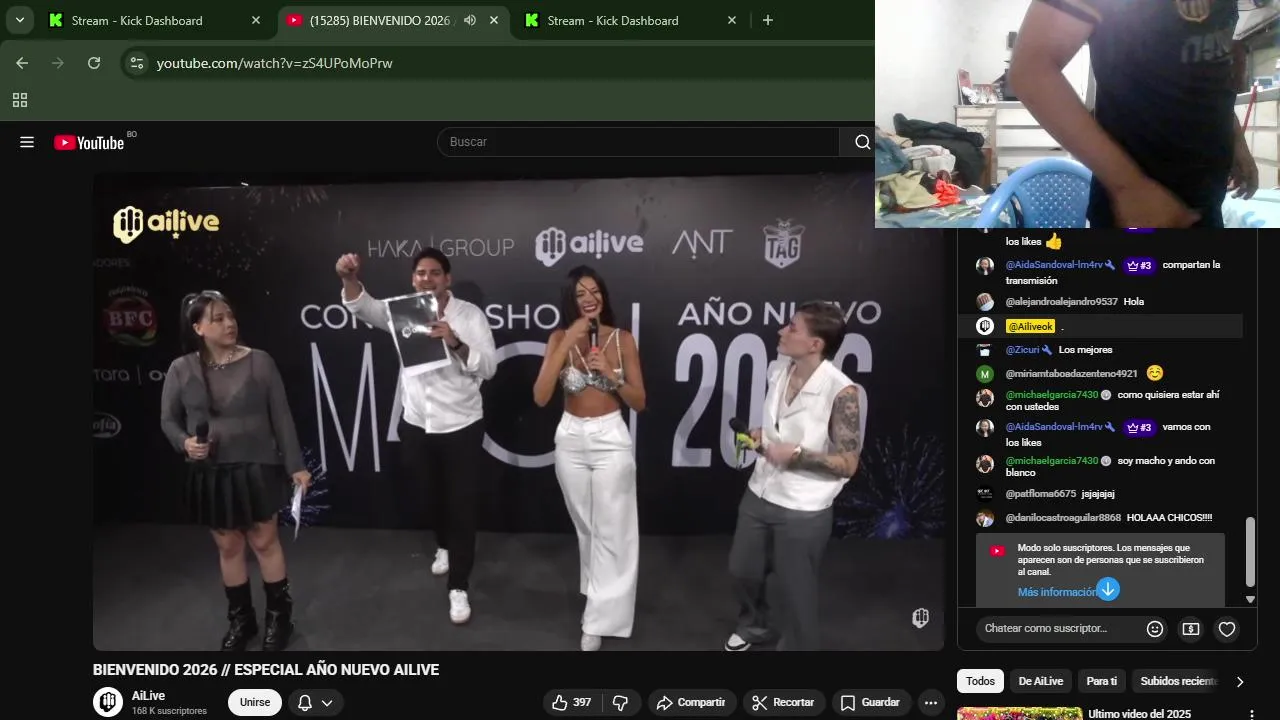Open Ultimo video del 2025 thumbnail
This screenshot has height=720, width=1280.
(x=1019, y=713)
